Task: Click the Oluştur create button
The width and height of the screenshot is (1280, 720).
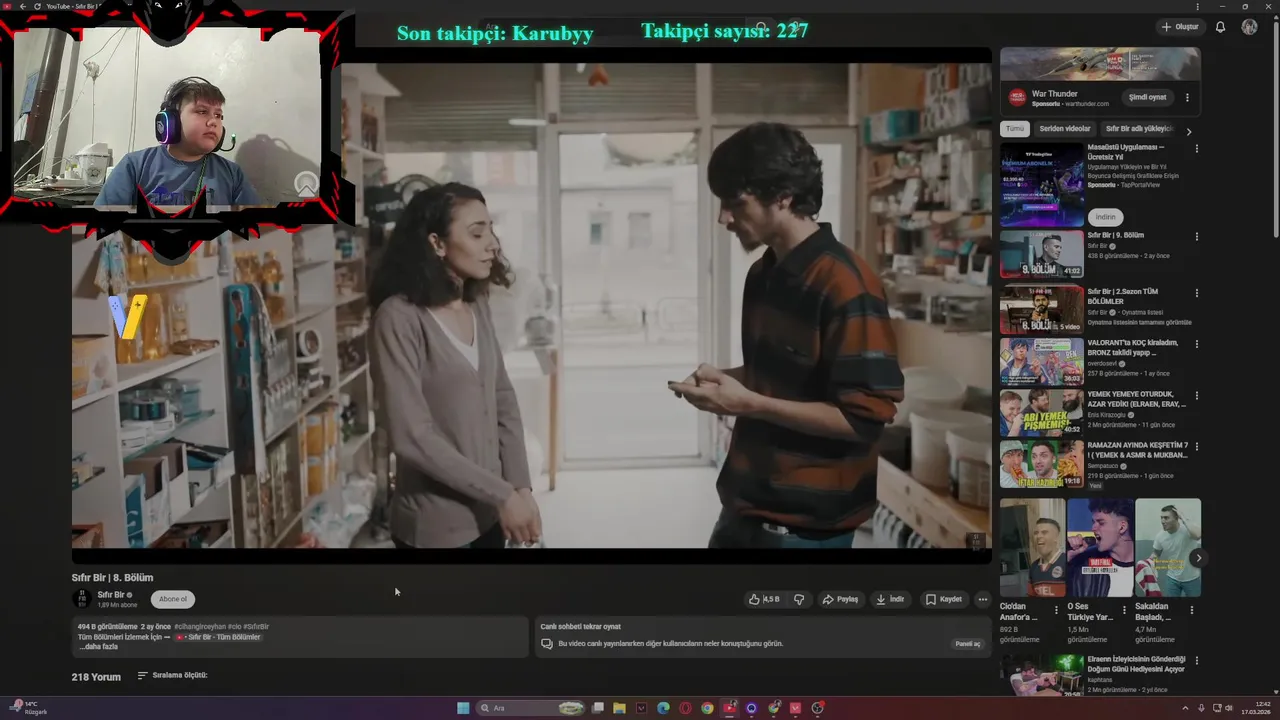Action: coord(1180,27)
